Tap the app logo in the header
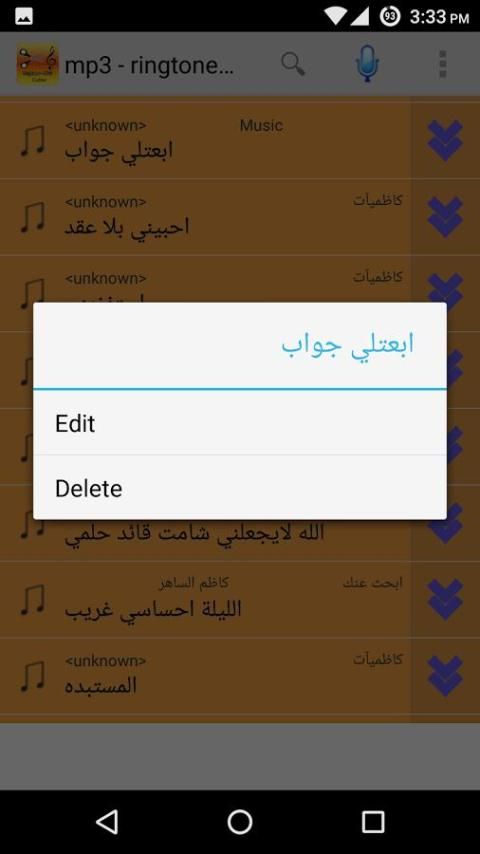 tap(37, 64)
